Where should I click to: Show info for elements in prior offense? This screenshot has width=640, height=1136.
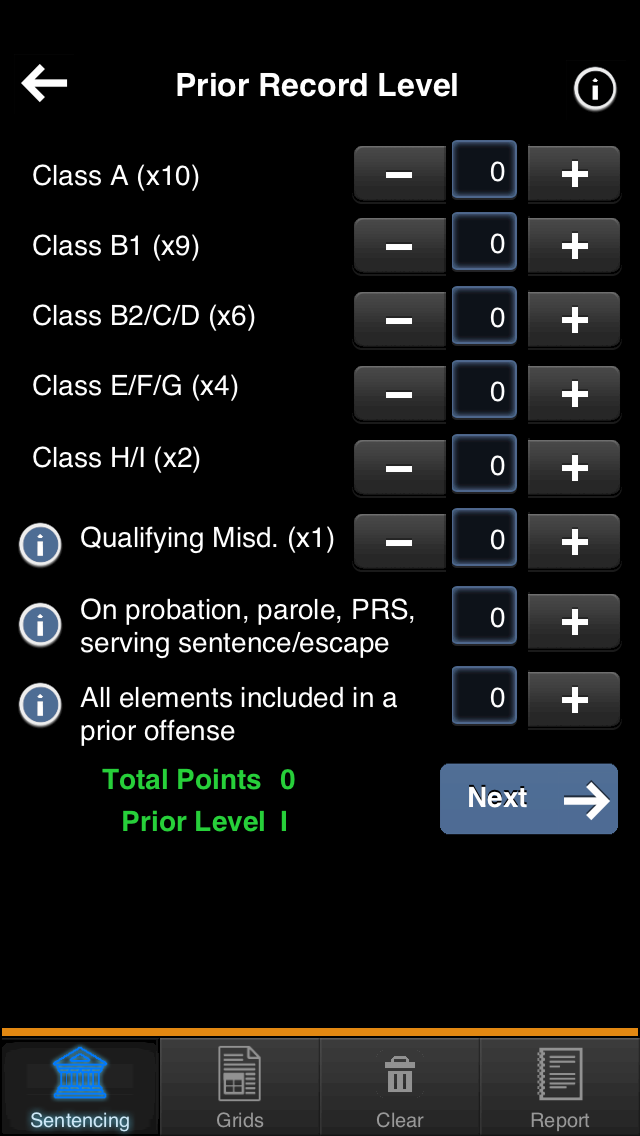[x=40, y=704]
